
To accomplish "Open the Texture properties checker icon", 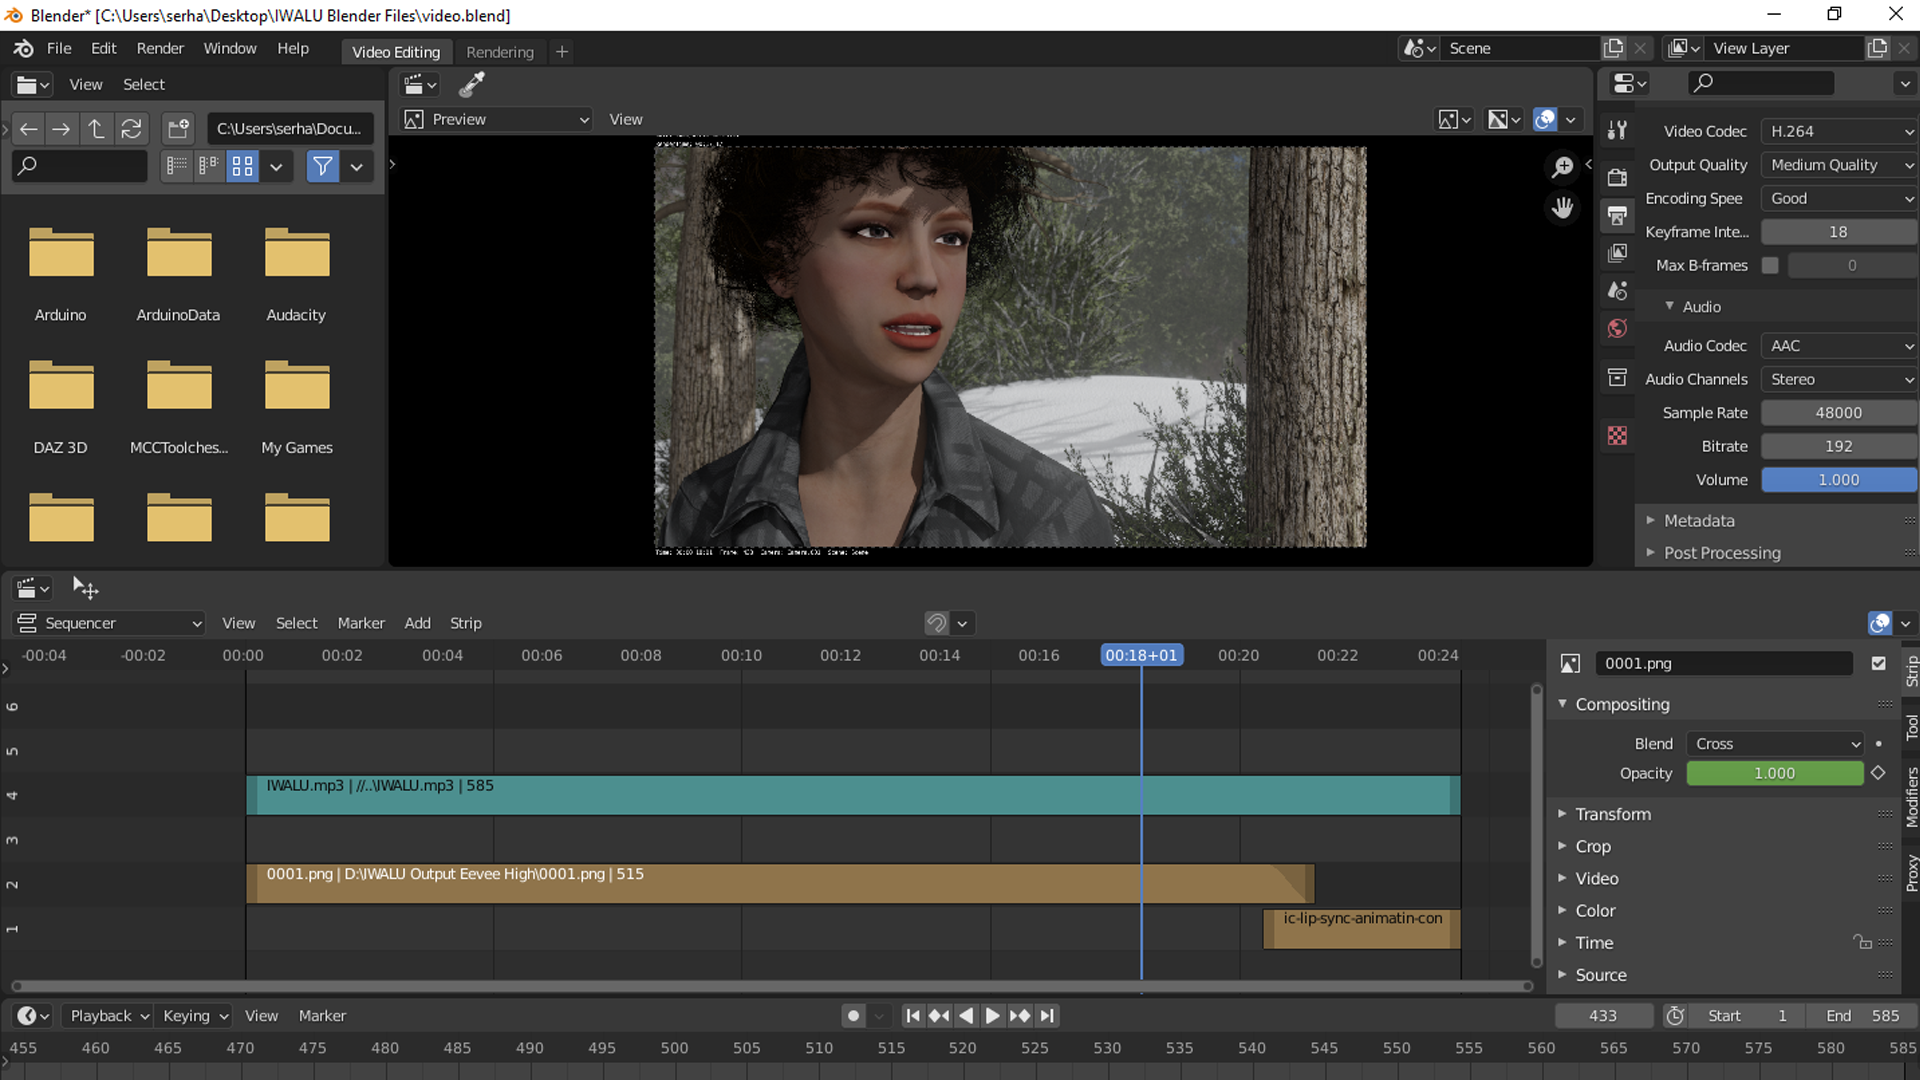I will click(x=1617, y=435).
